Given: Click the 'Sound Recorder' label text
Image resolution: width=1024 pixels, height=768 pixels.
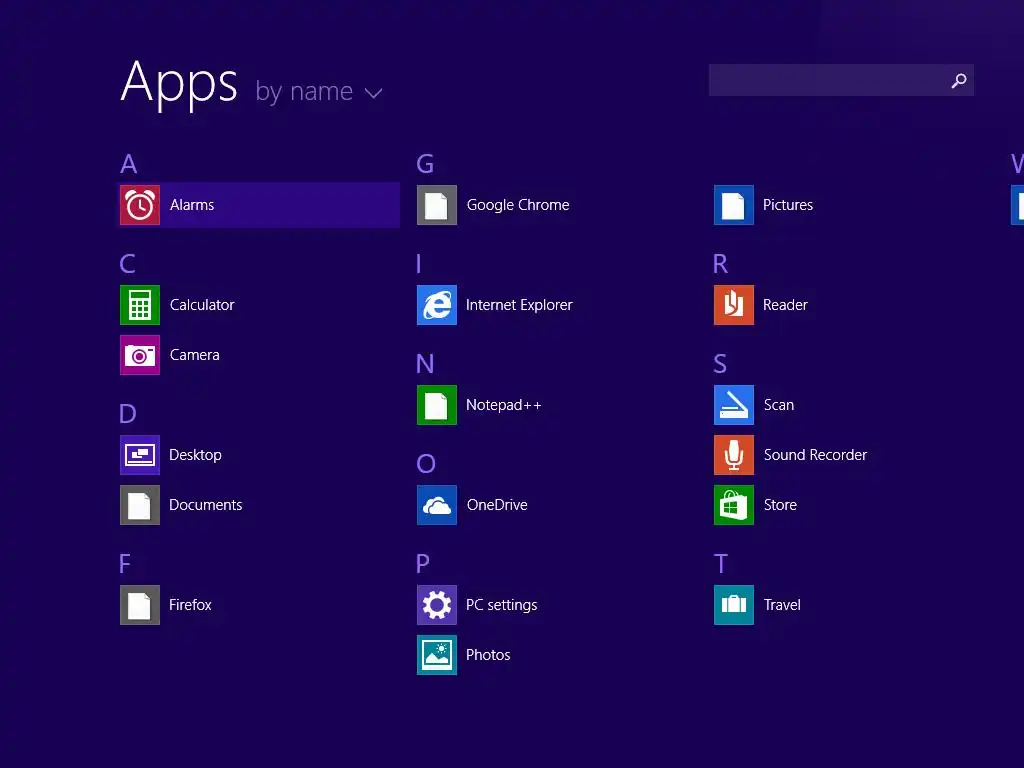Looking at the screenshot, I should pos(815,455).
